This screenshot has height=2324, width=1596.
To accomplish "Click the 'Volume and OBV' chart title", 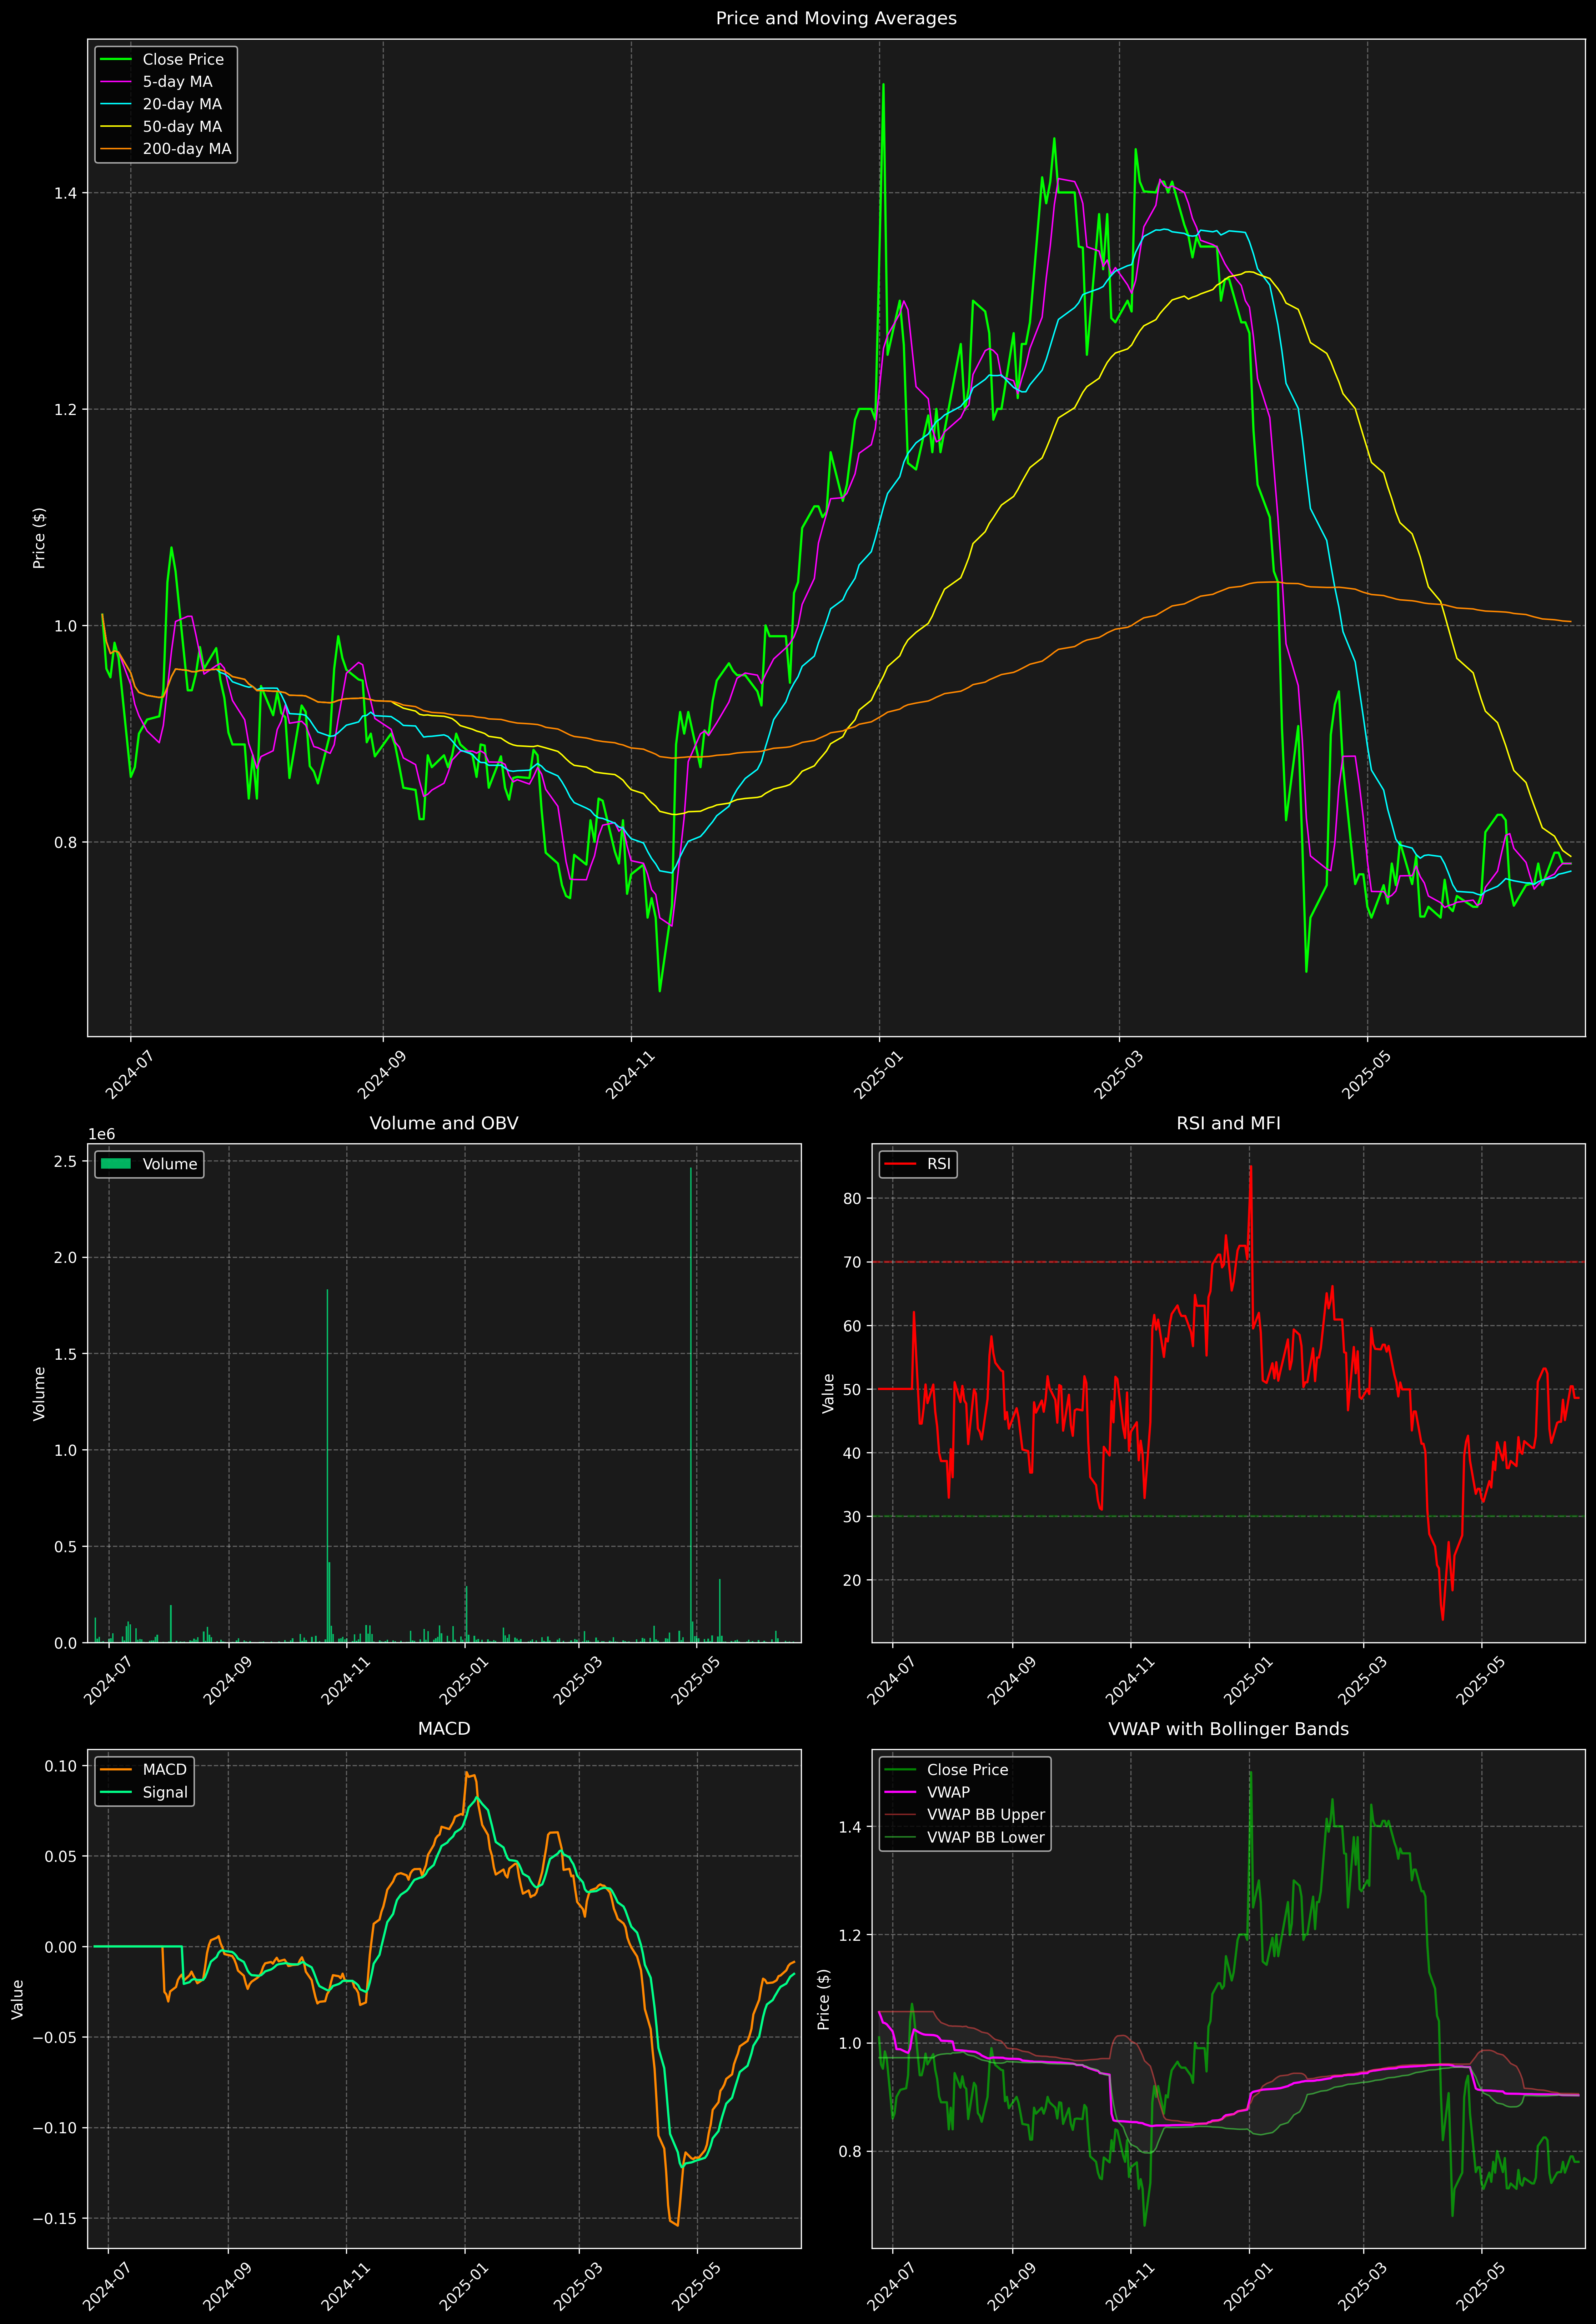I will pos(444,1123).
